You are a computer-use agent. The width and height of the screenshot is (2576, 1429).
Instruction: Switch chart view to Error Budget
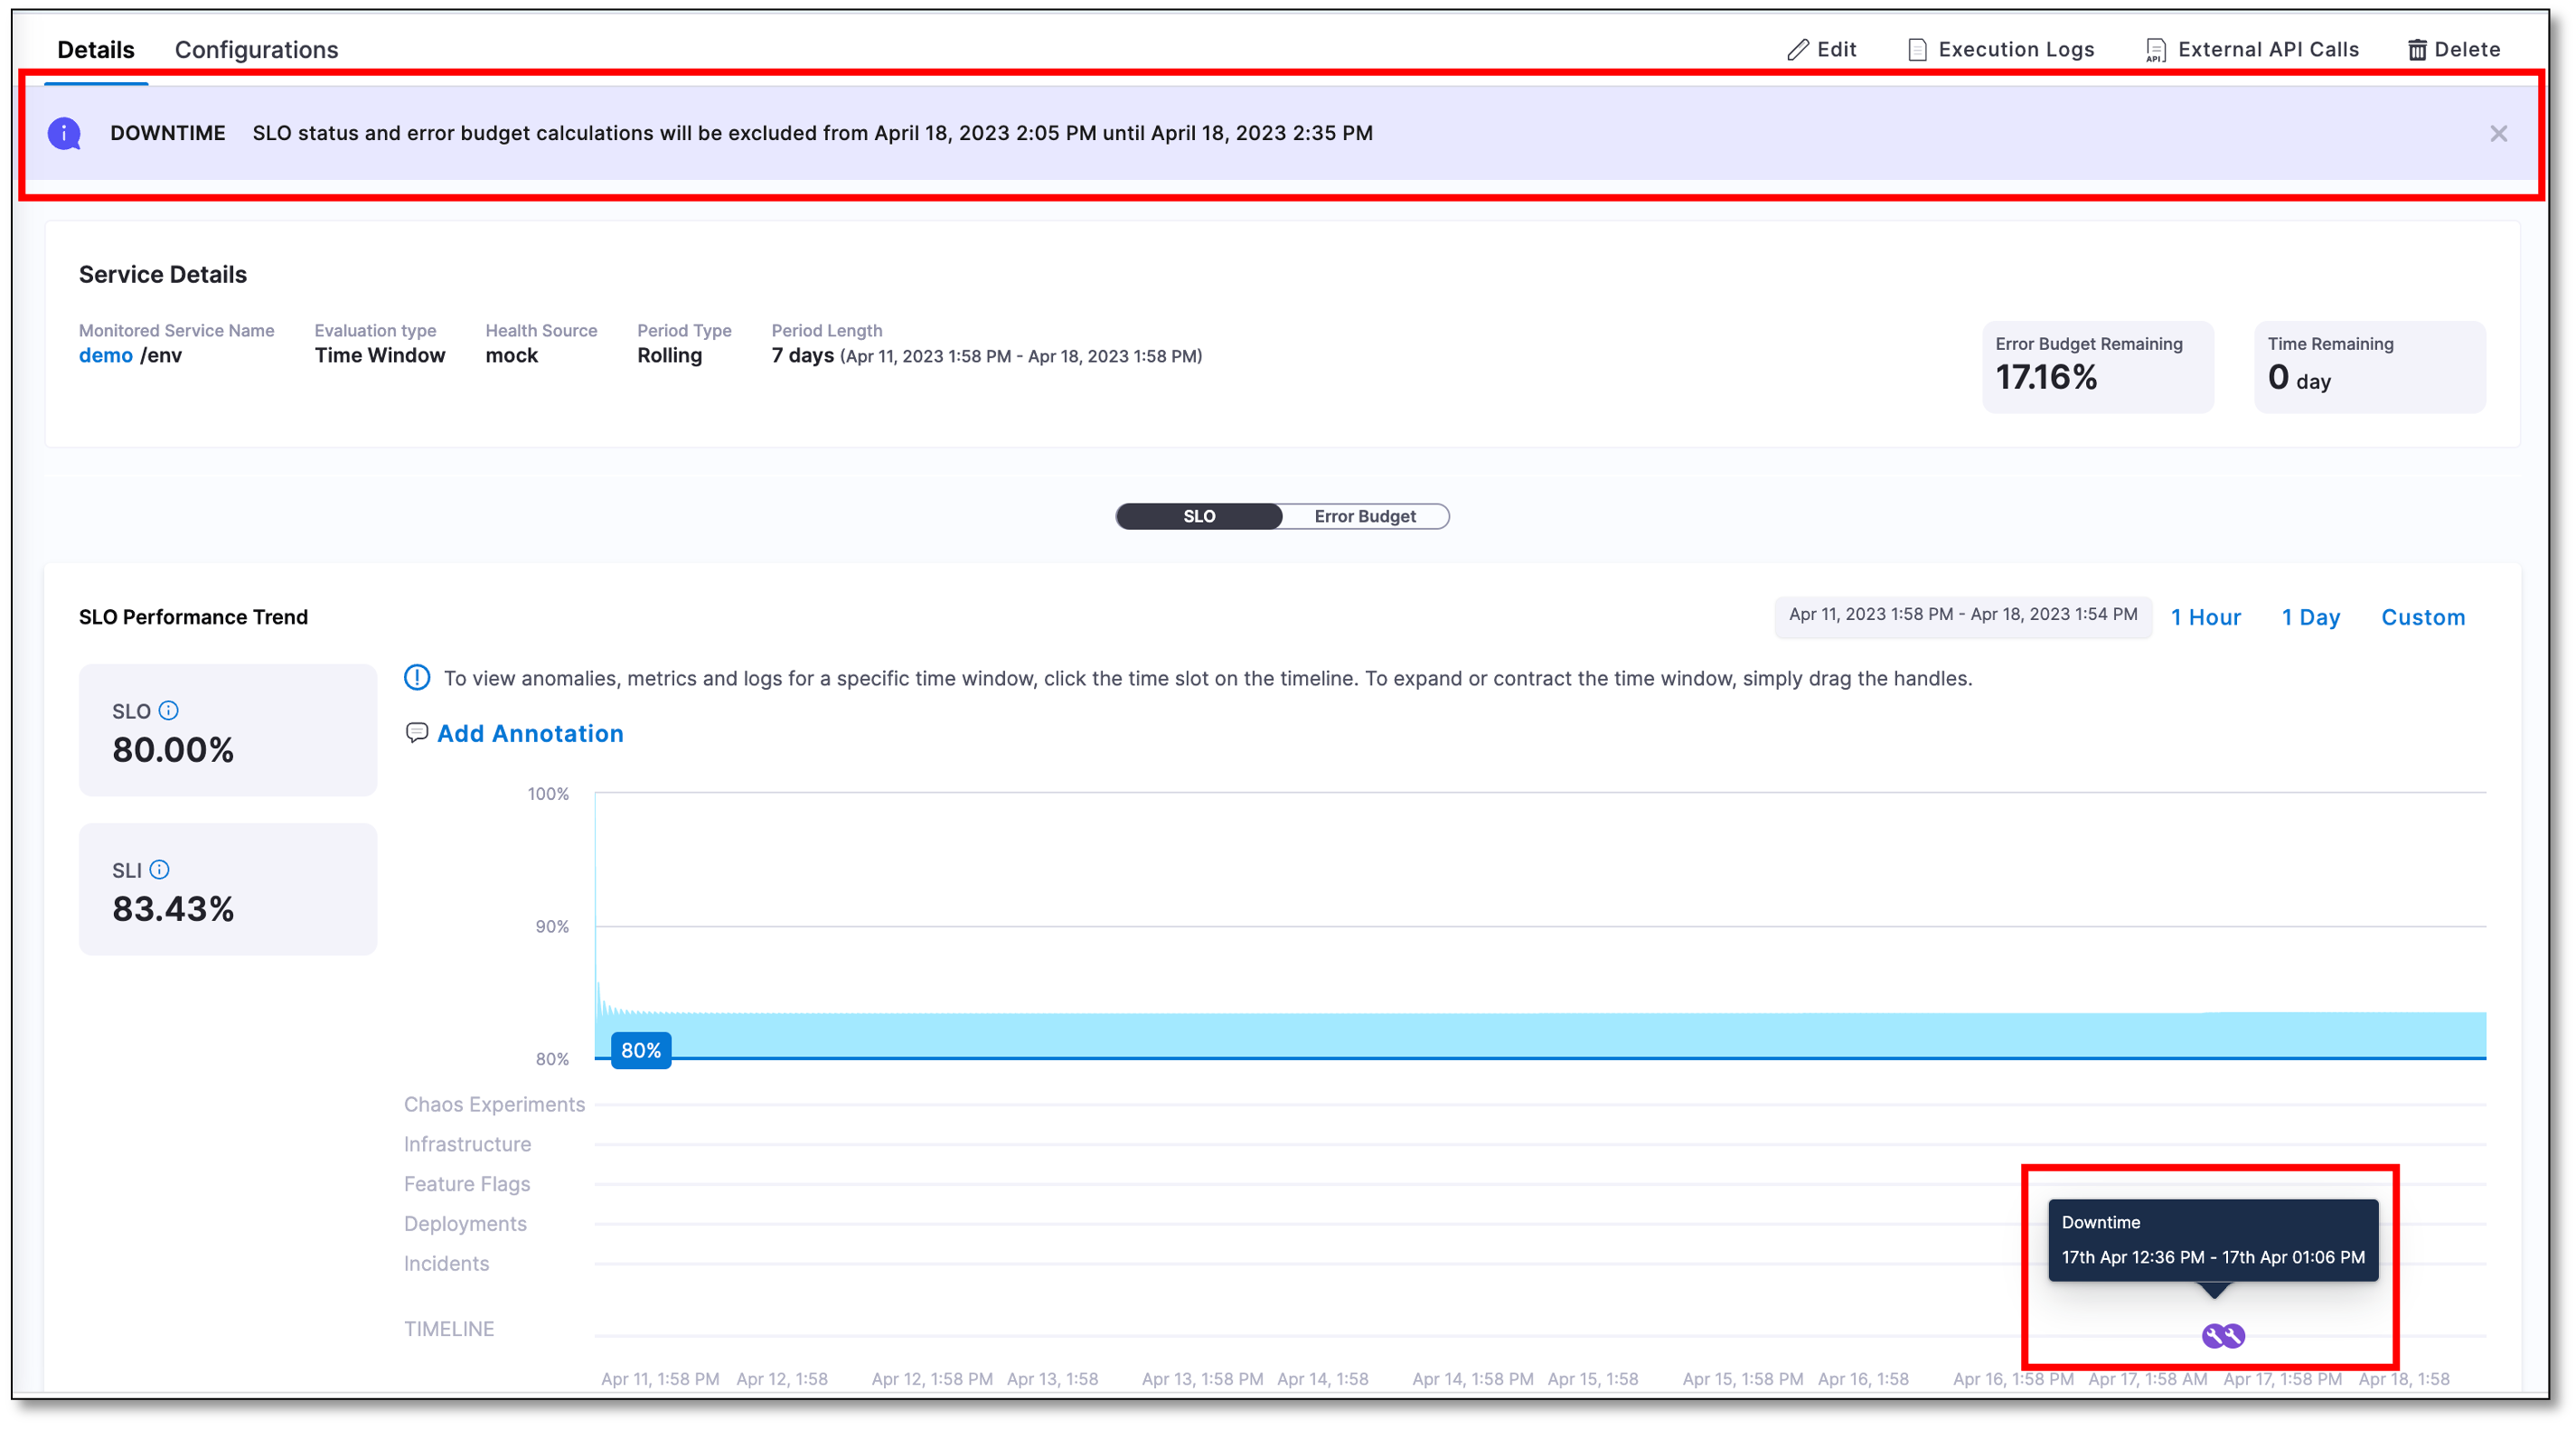(x=1364, y=516)
